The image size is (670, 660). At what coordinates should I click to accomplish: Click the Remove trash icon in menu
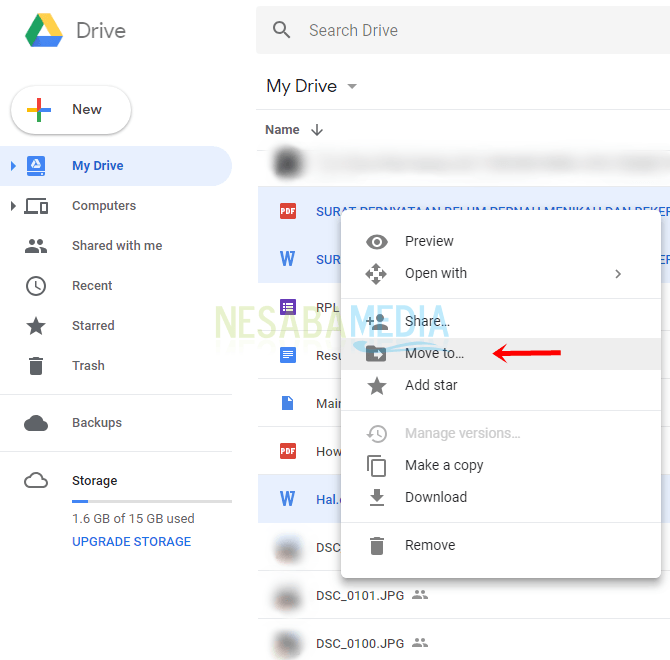(376, 546)
